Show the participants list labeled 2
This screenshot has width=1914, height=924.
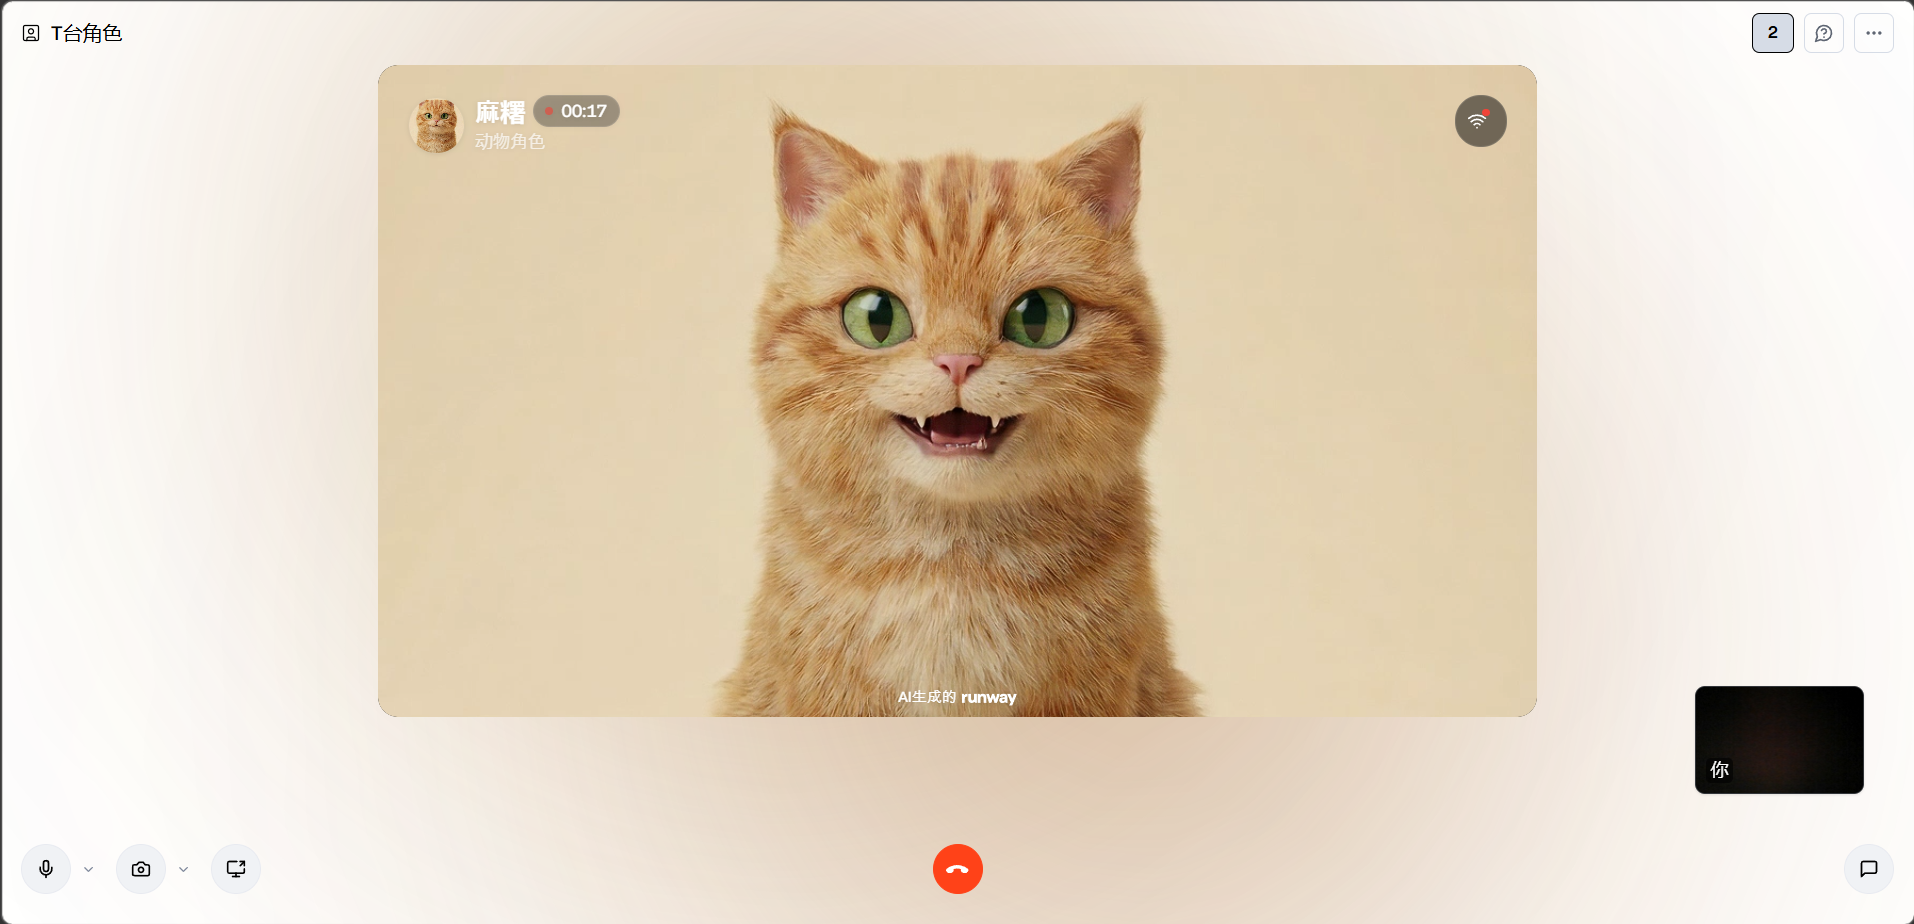(x=1772, y=33)
